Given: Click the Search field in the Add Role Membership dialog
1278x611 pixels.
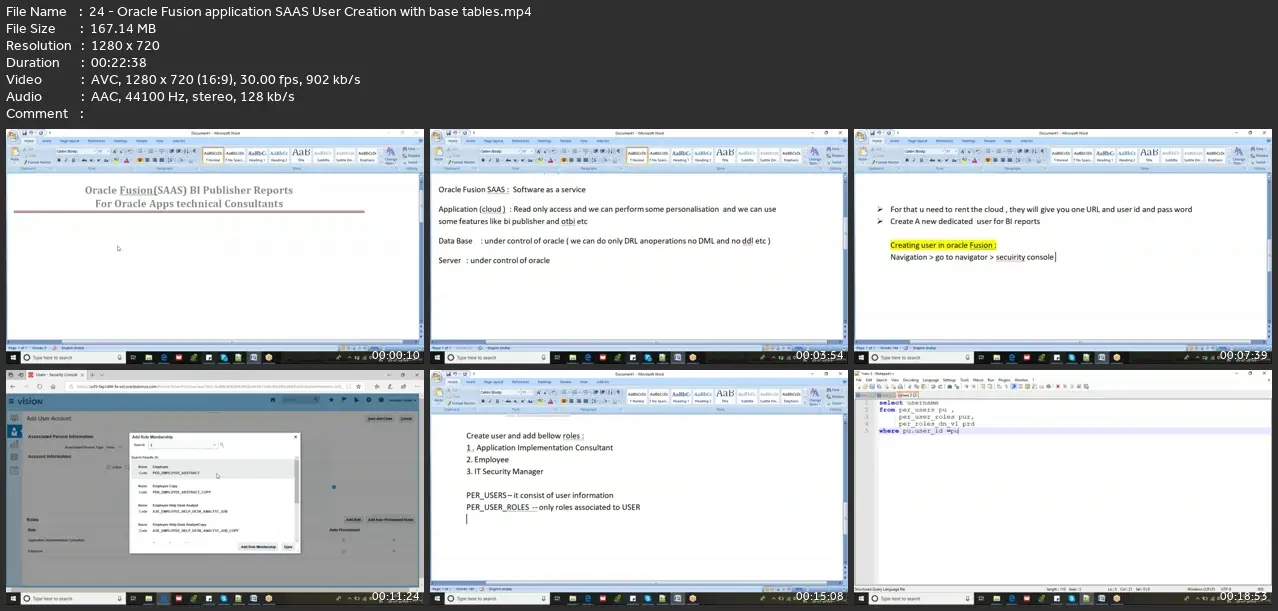Looking at the screenshot, I should (x=181, y=445).
